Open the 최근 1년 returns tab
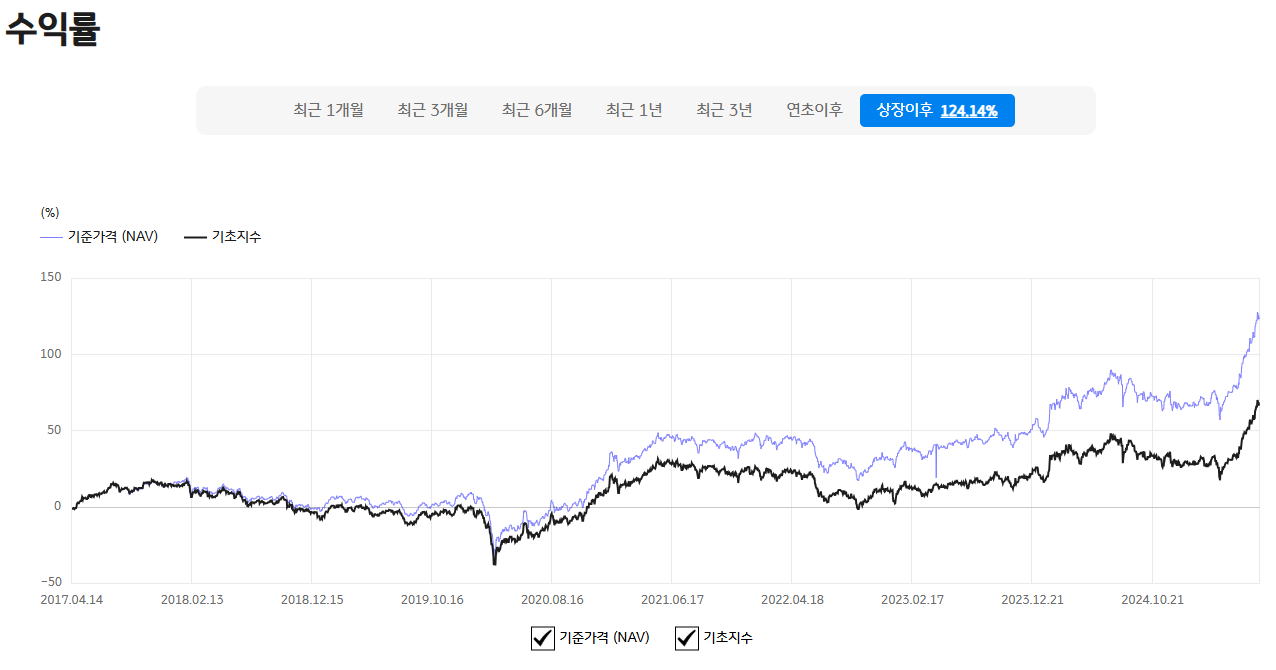The image size is (1276, 670). tap(634, 110)
